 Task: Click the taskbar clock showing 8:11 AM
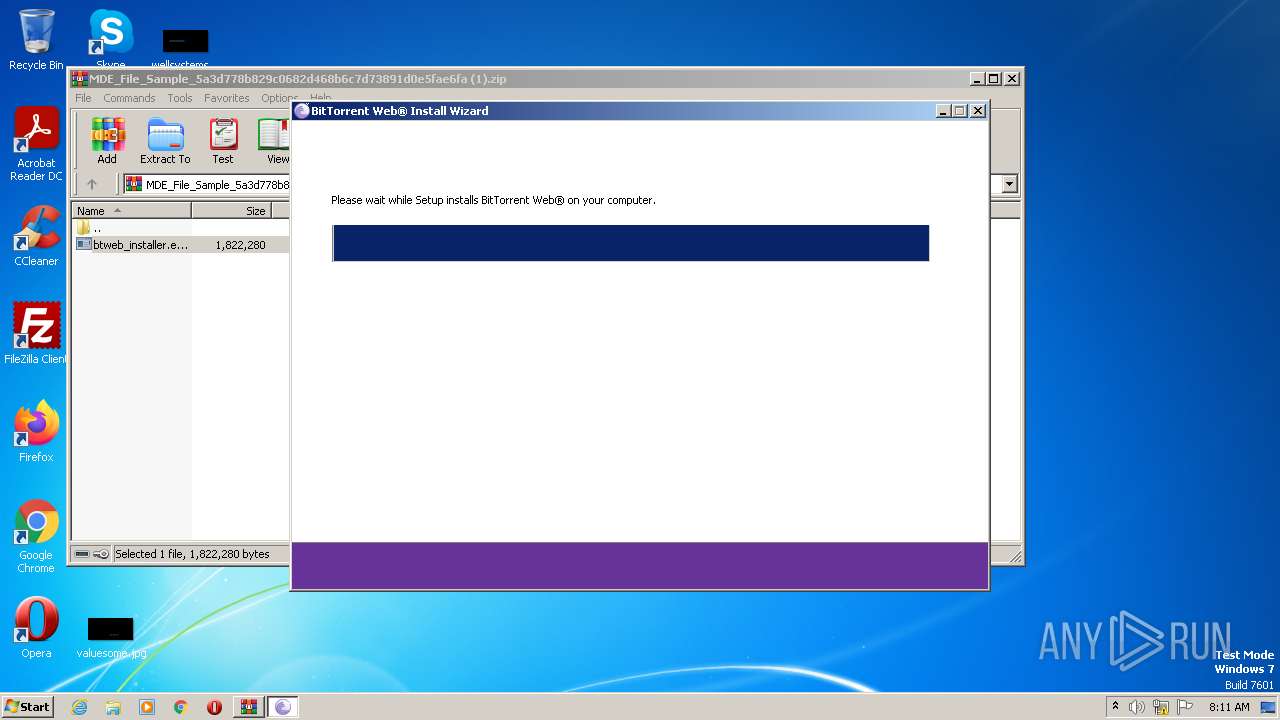1229,707
